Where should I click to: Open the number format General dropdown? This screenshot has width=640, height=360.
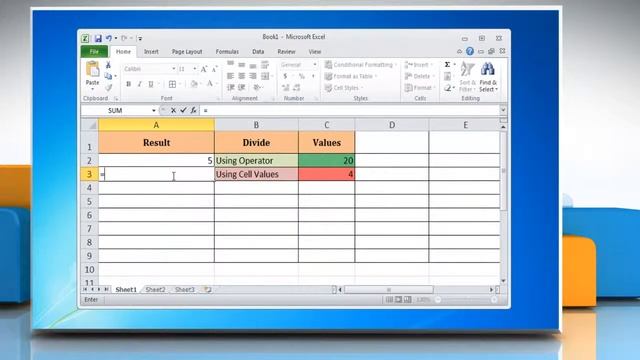pyautogui.click(x=315, y=65)
